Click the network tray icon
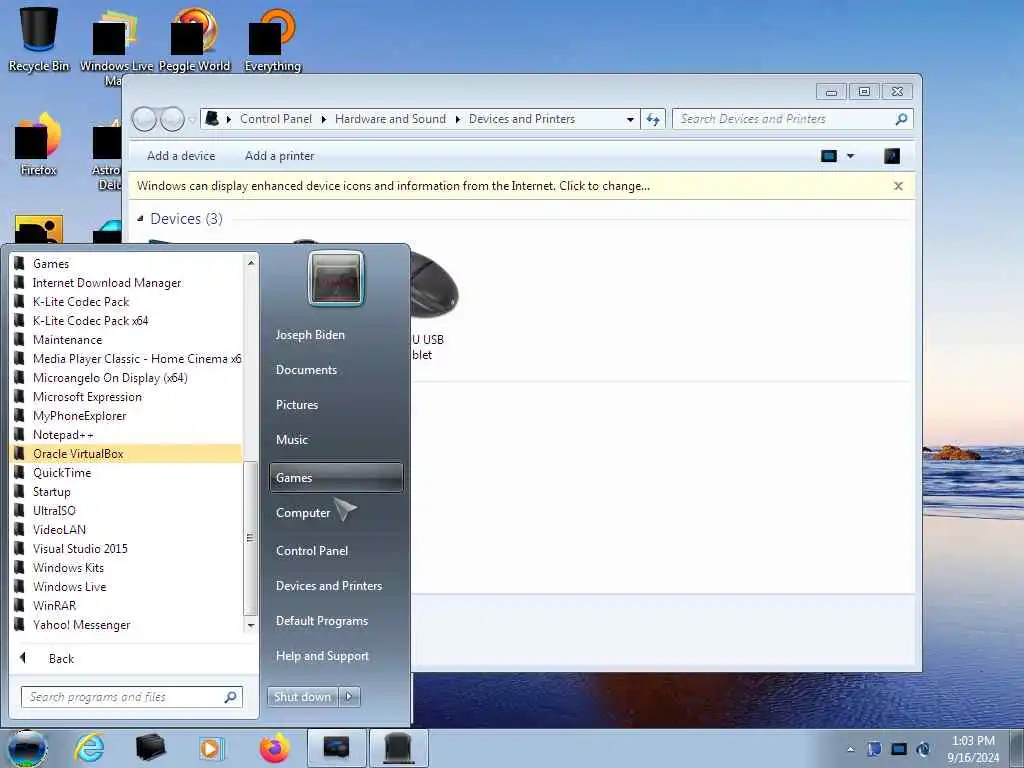The image size is (1024, 768). [x=899, y=749]
